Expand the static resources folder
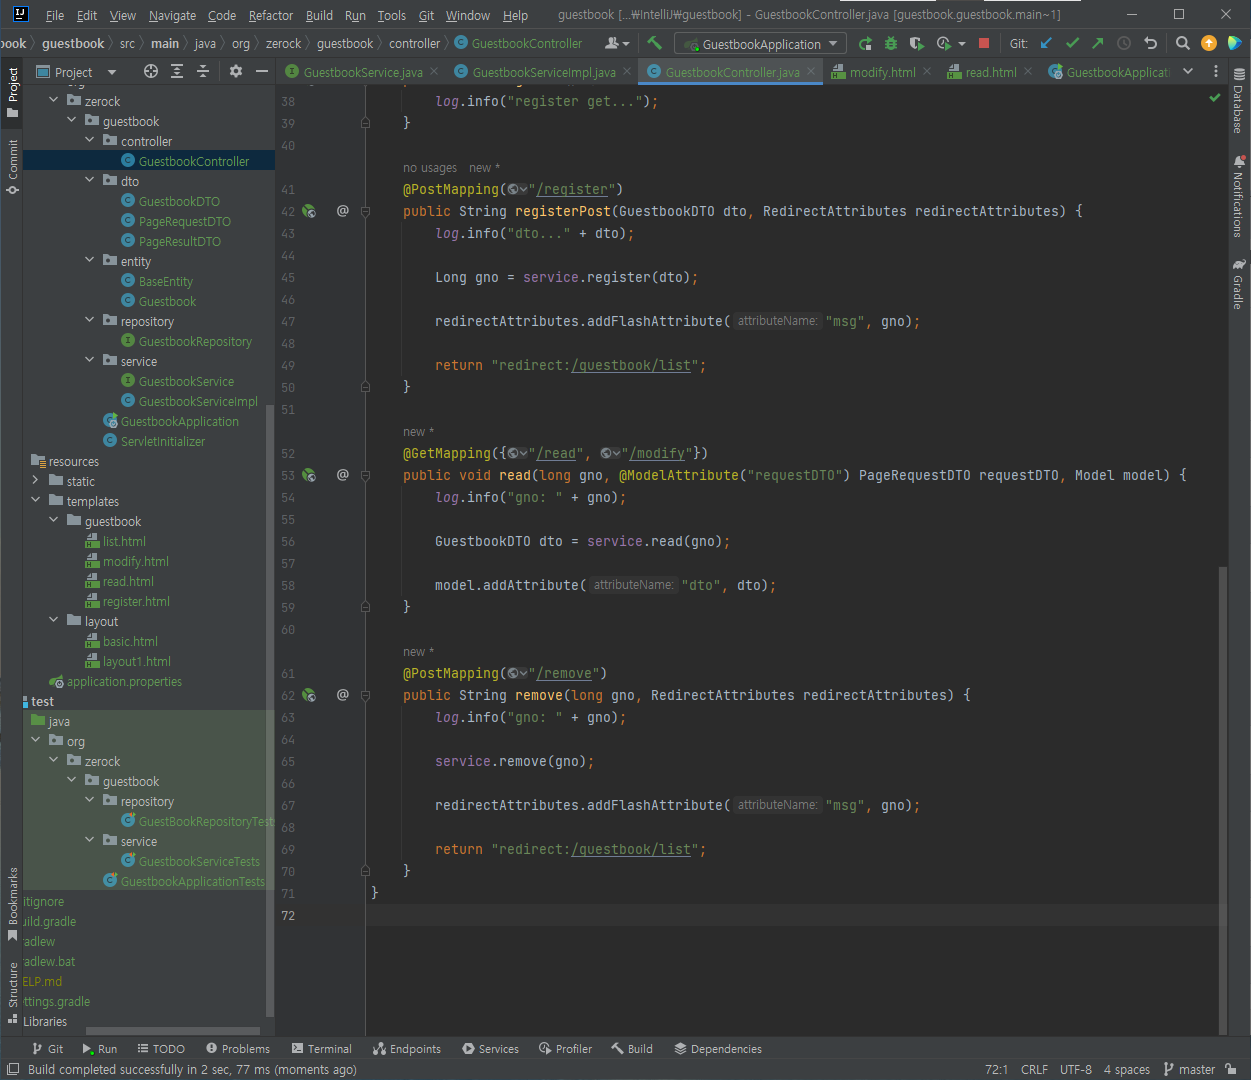The image size is (1251, 1080). (36, 481)
